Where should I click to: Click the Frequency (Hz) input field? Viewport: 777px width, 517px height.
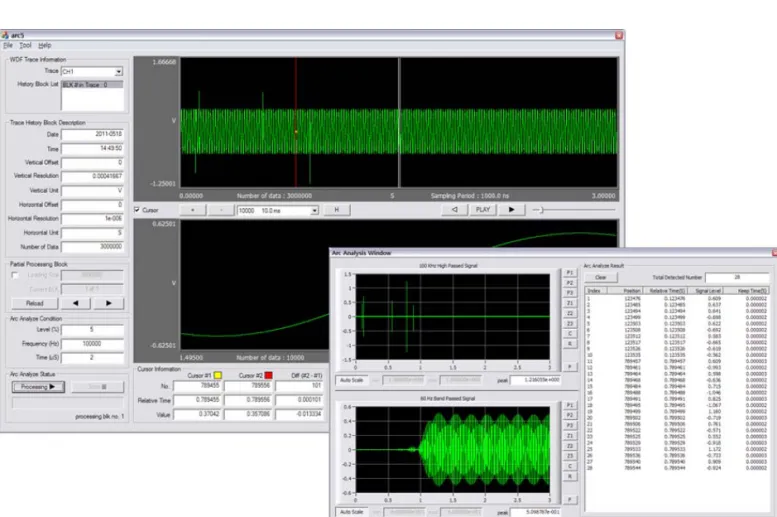click(92, 344)
